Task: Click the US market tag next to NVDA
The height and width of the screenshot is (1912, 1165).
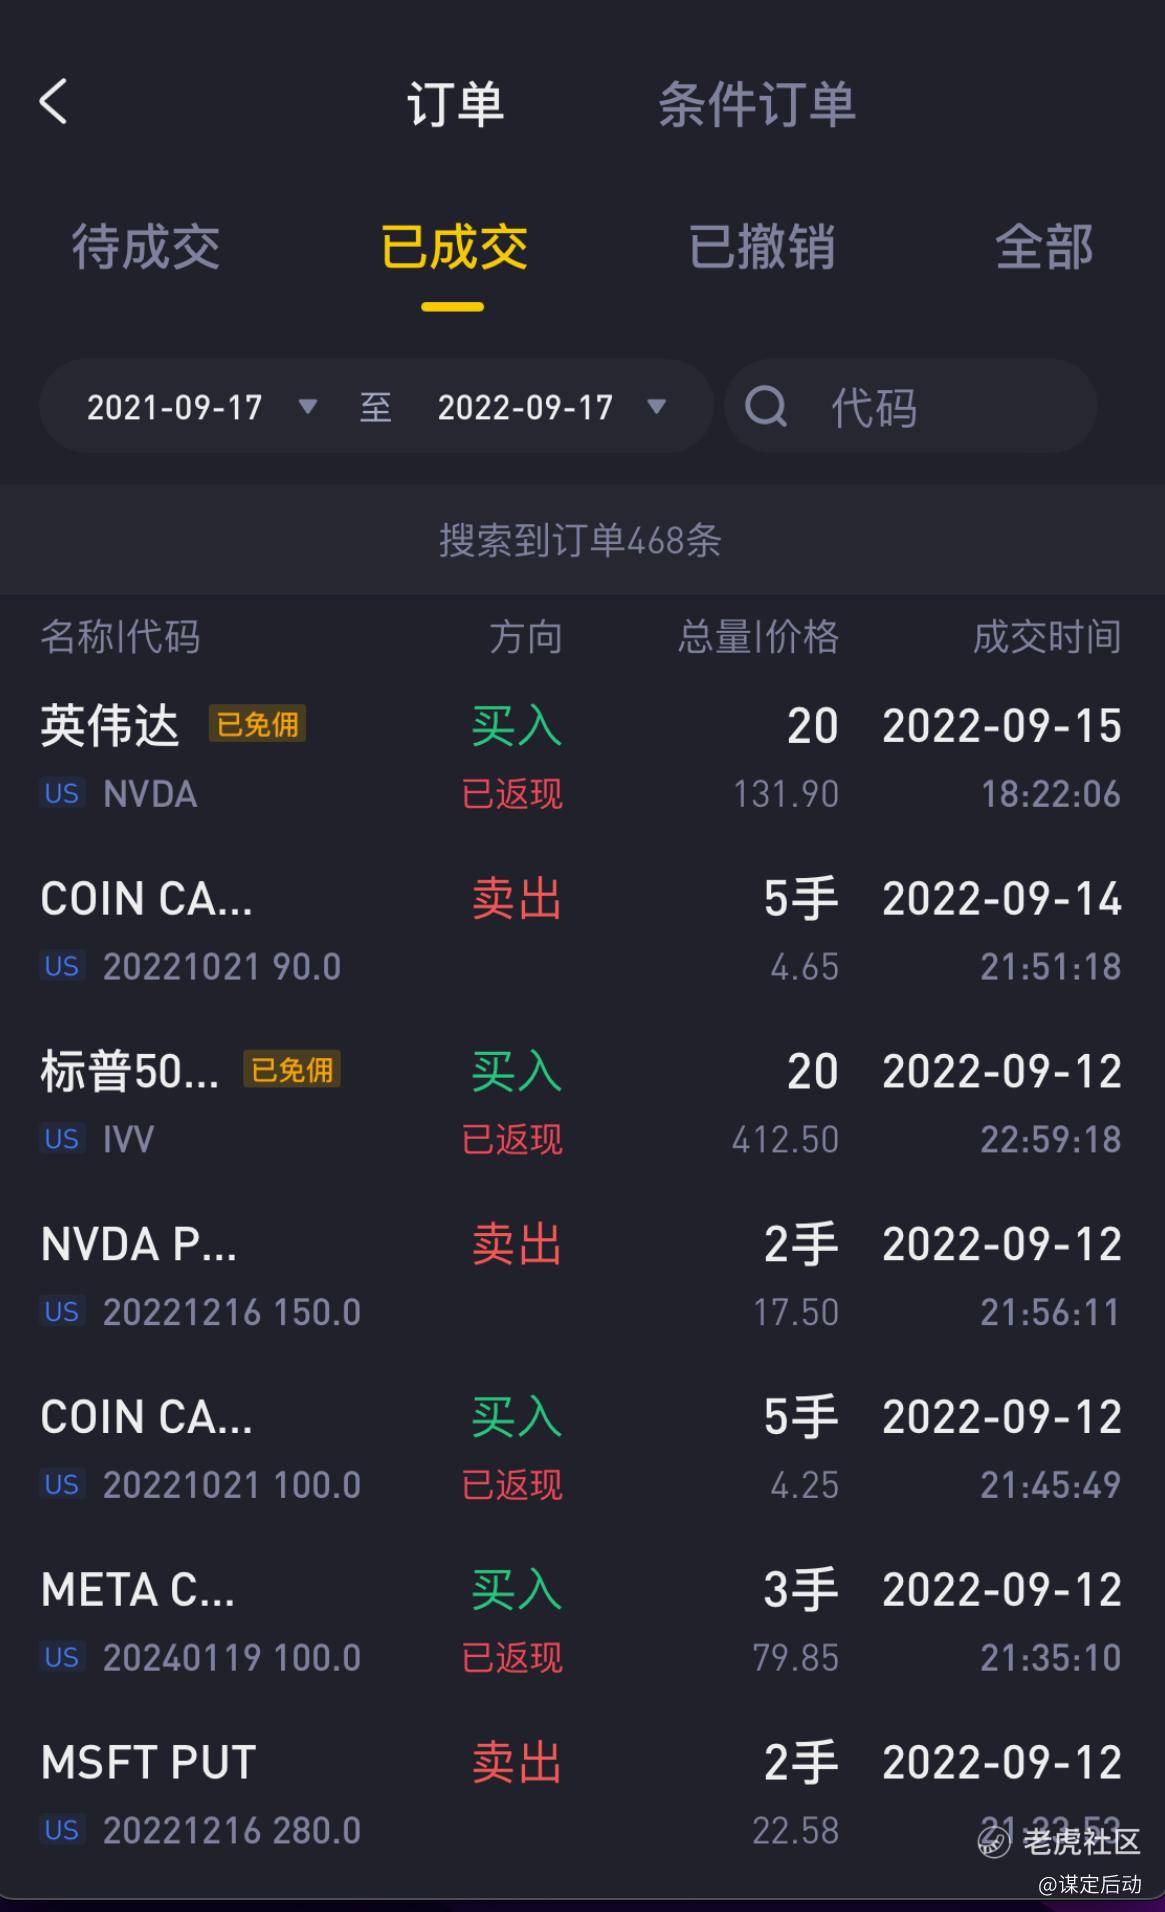Action: pyautogui.click(x=62, y=794)
